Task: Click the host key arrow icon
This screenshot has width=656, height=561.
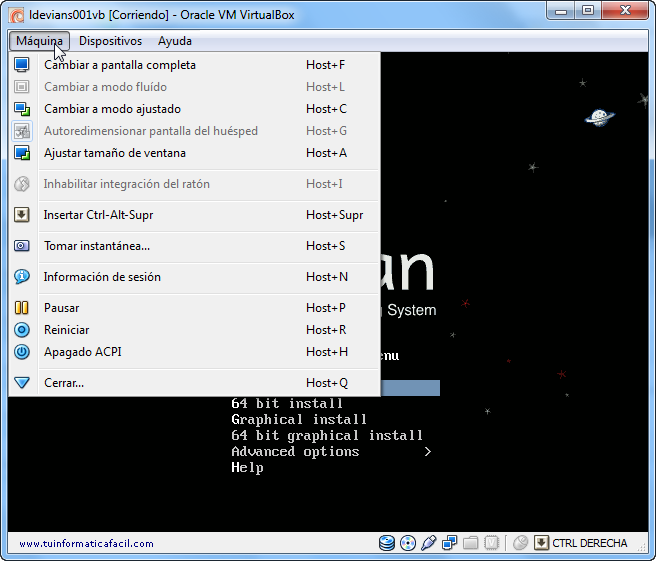Action: 541,543
